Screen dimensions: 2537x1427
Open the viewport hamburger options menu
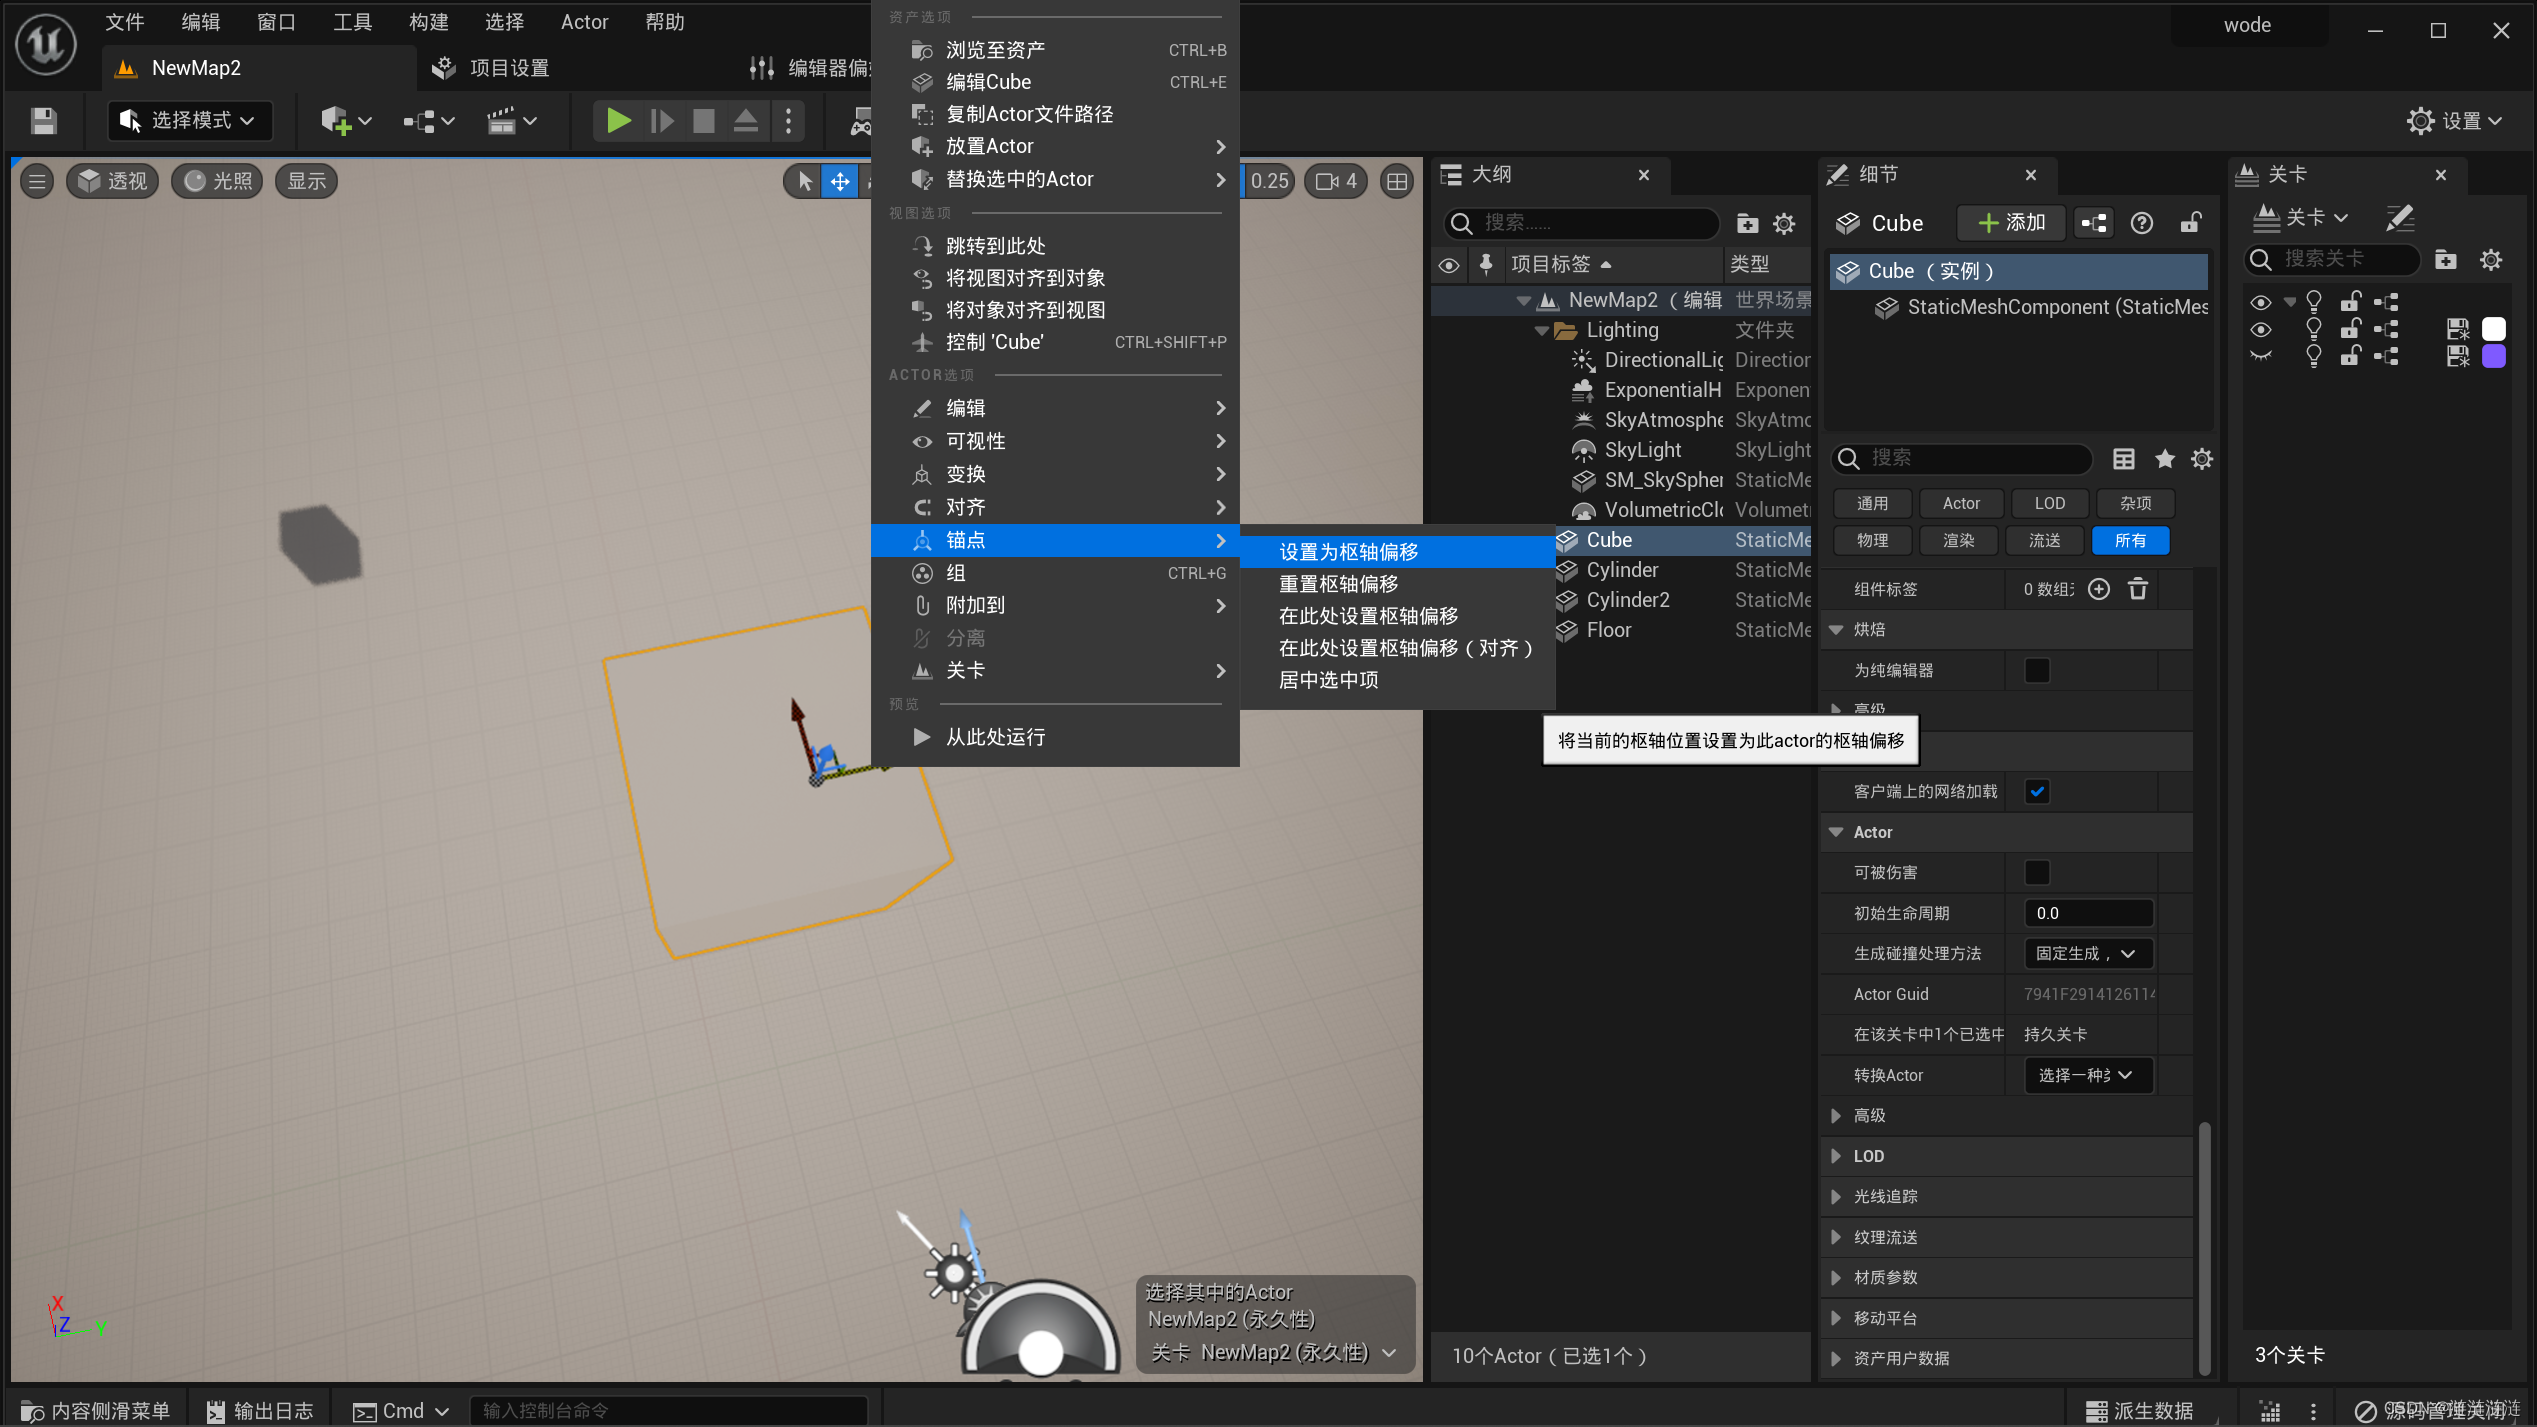tap(37, 181)
